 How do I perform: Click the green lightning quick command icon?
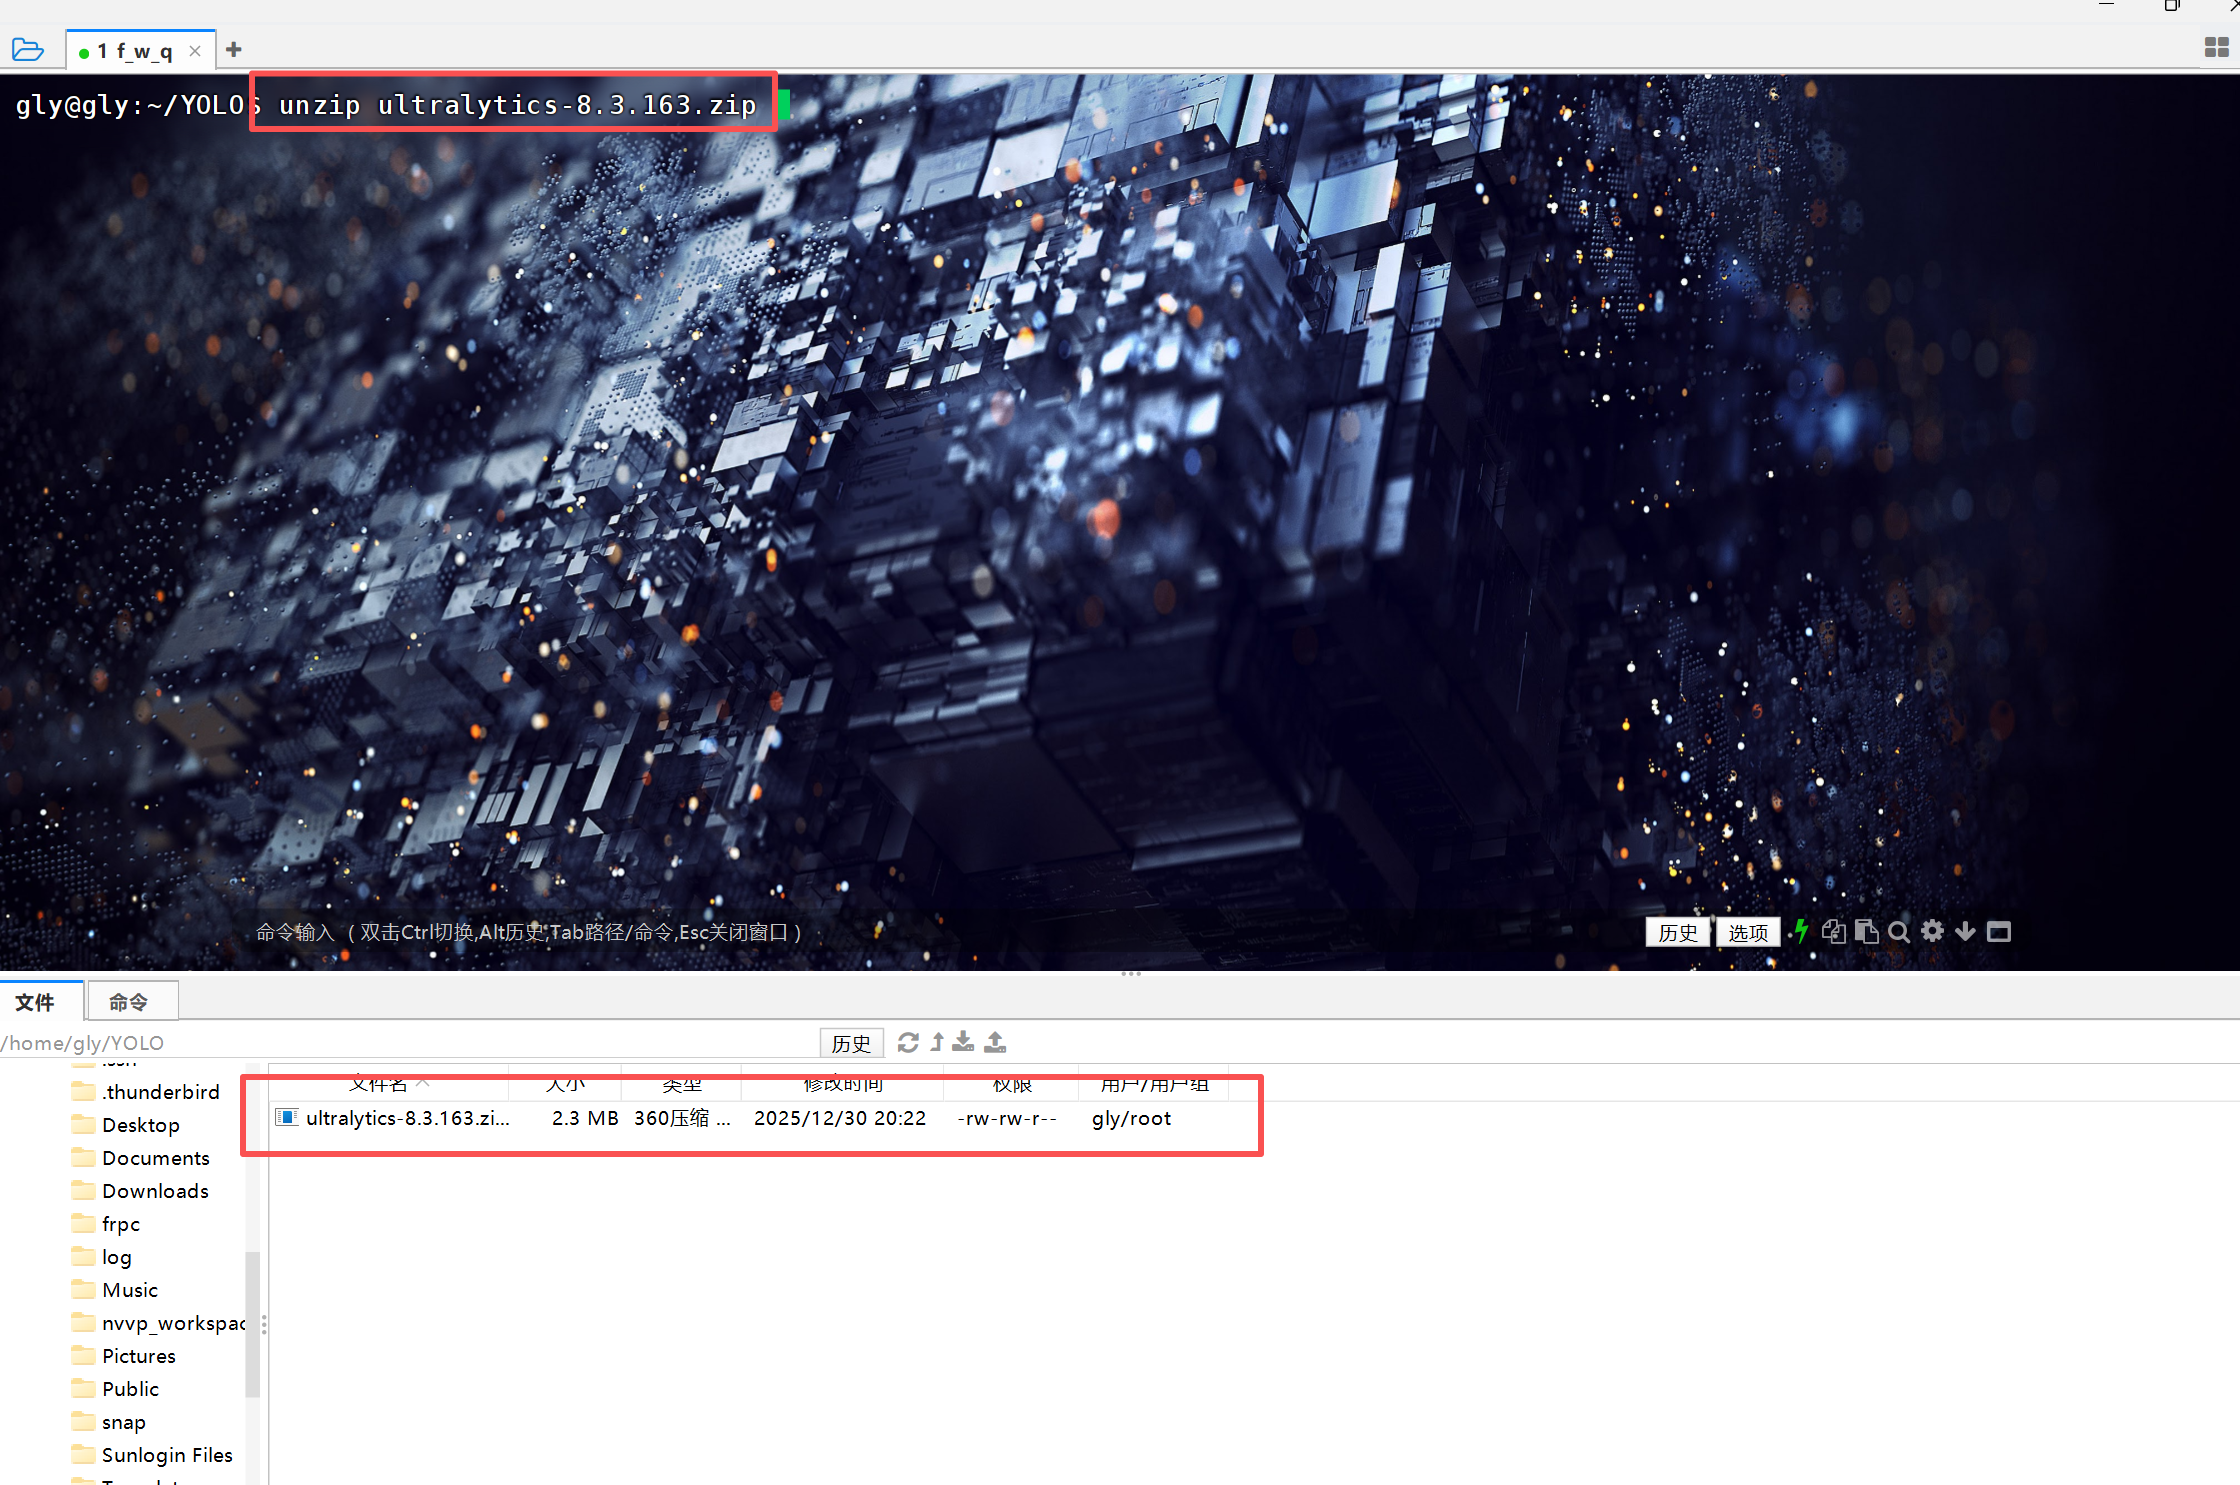(1801, 931)
